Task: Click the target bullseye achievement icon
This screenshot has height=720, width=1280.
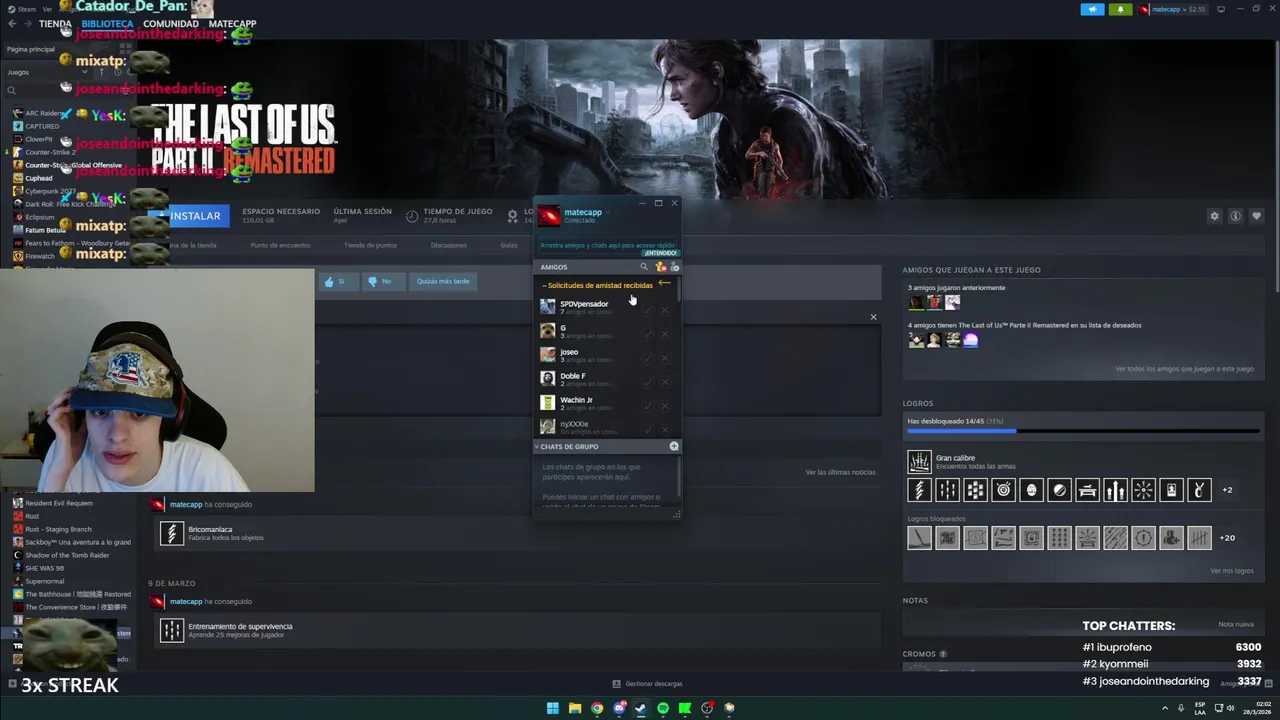Action: [1003, 490]
